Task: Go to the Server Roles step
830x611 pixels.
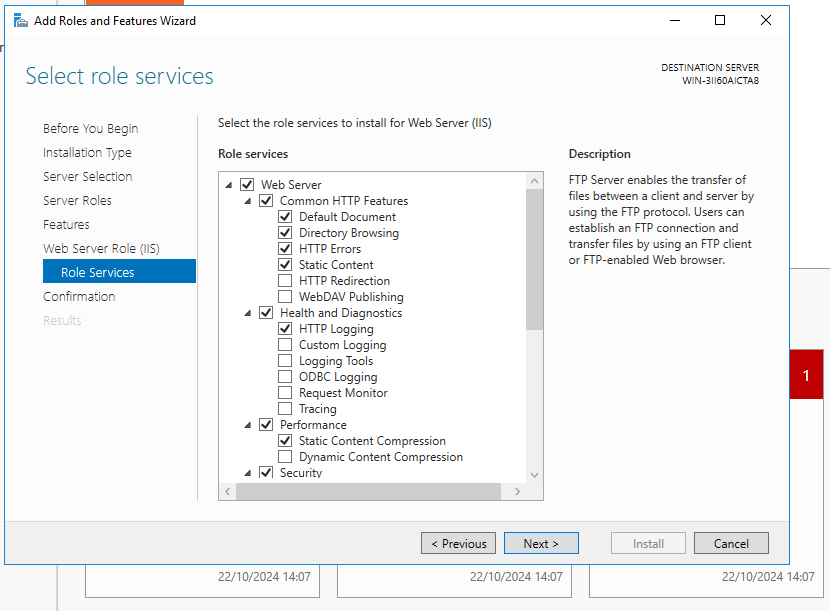Action: [77, 201]
